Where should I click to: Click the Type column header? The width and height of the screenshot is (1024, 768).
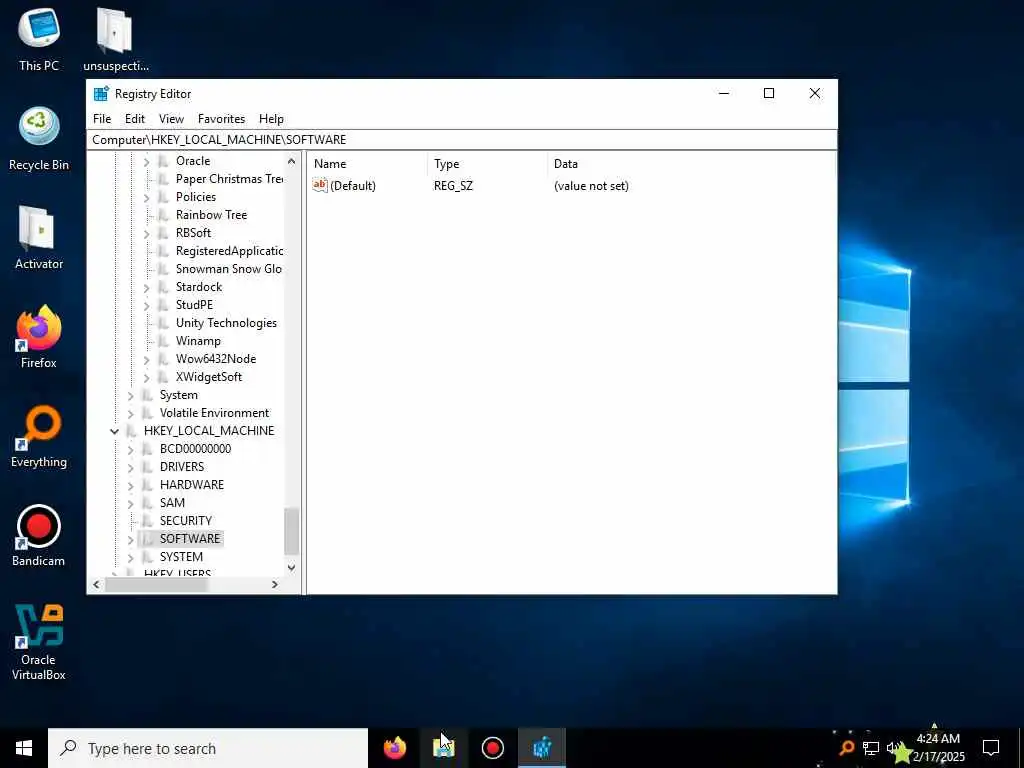click(487, 164)
